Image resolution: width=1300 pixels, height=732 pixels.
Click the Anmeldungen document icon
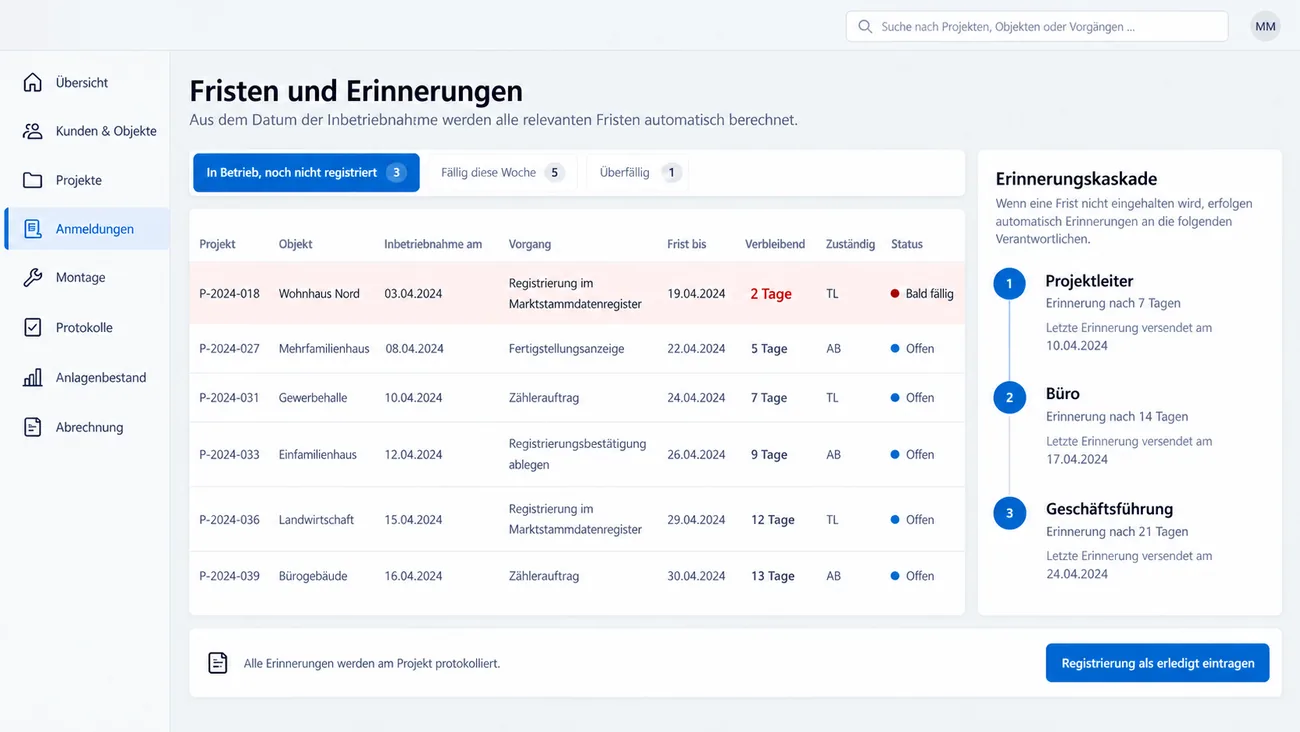pyautogui.click(x=33, y=229)
